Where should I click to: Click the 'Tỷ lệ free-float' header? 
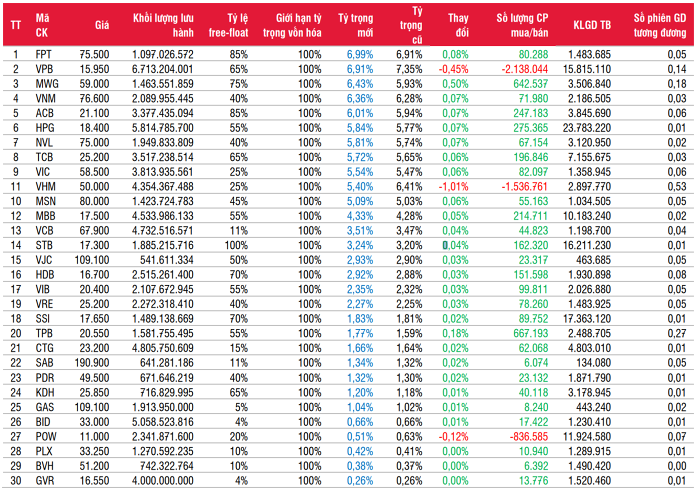pos(230,24)
